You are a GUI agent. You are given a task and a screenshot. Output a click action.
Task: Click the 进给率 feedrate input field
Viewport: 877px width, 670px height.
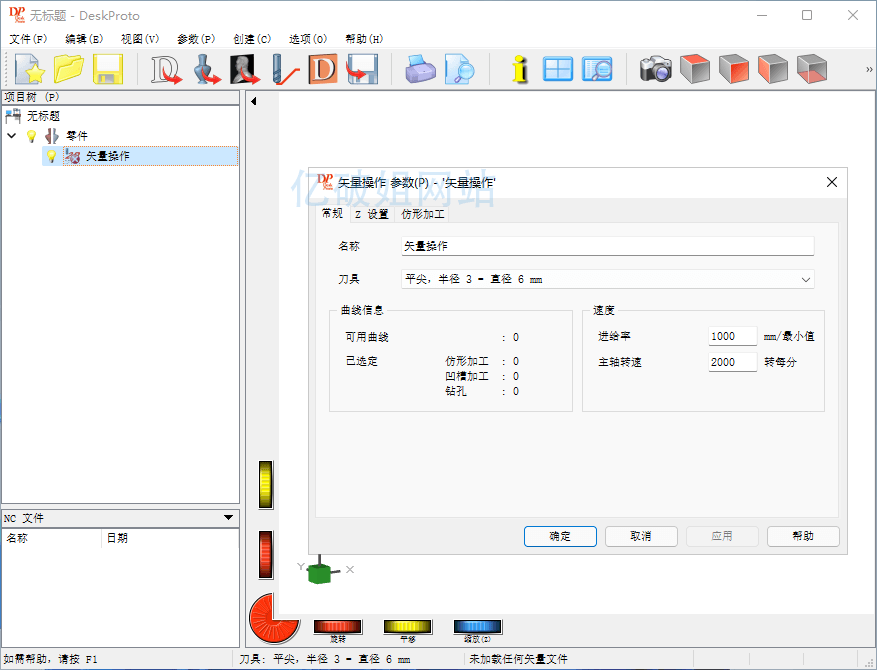point(732,337)
